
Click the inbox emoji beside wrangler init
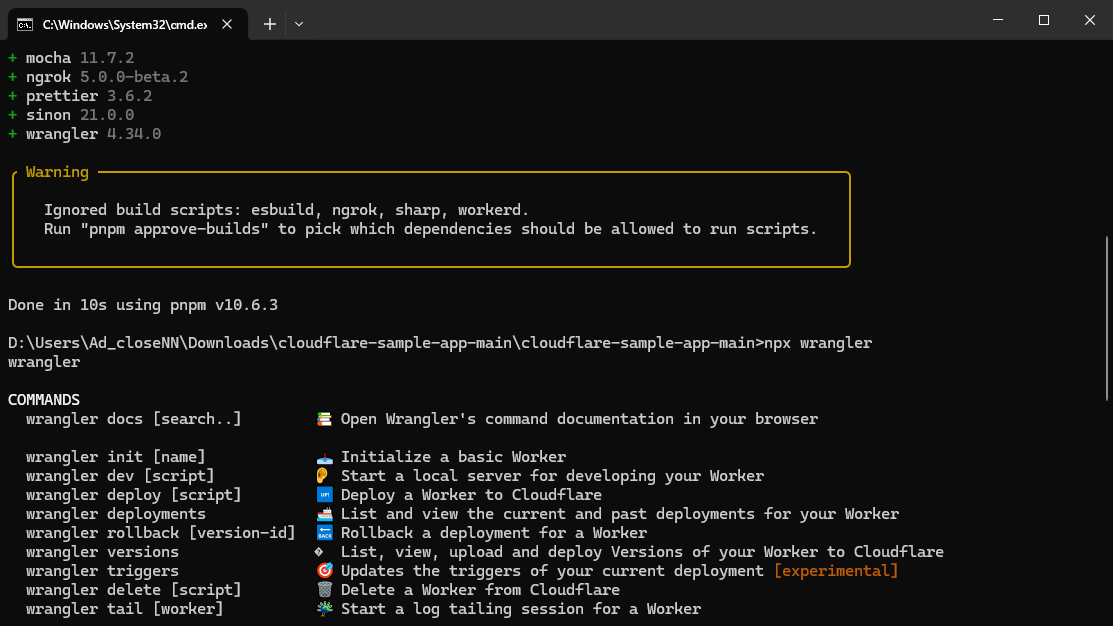click(x=324, y=457)
